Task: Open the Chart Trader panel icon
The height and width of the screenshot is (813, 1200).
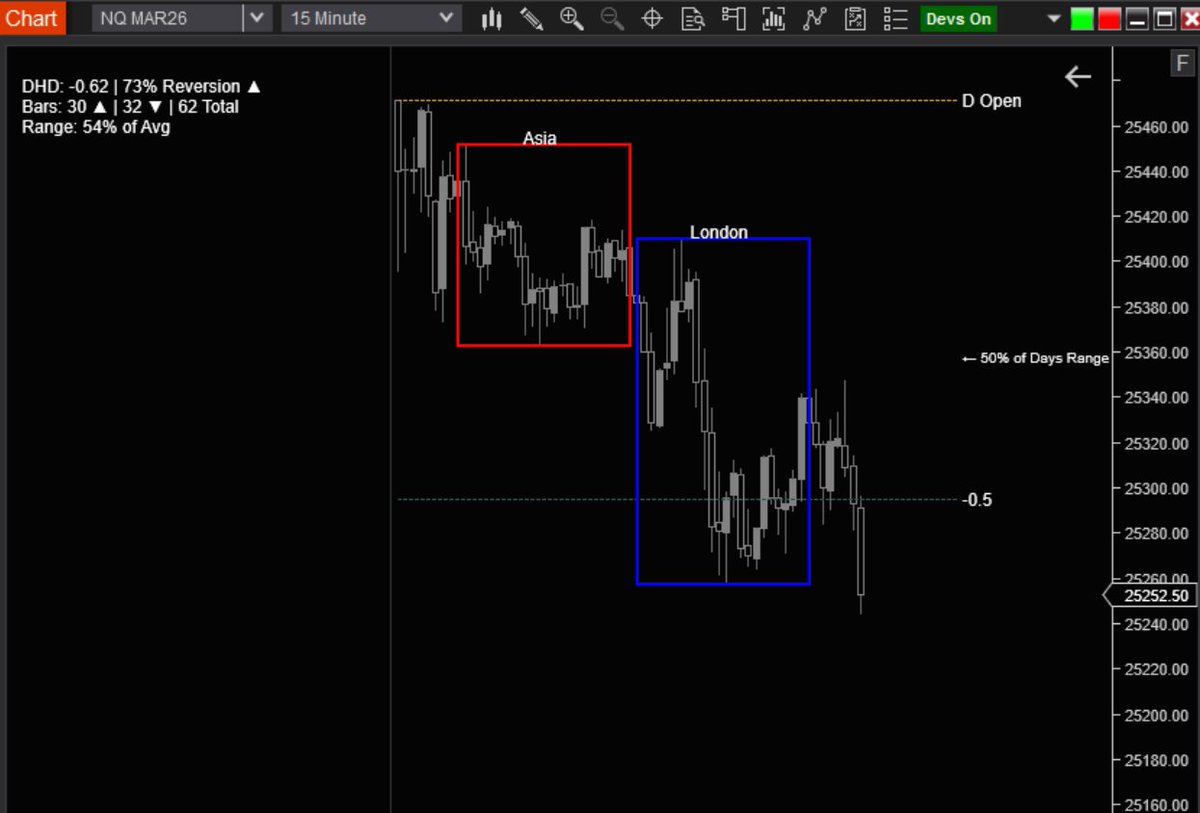Action: point(734,18)
